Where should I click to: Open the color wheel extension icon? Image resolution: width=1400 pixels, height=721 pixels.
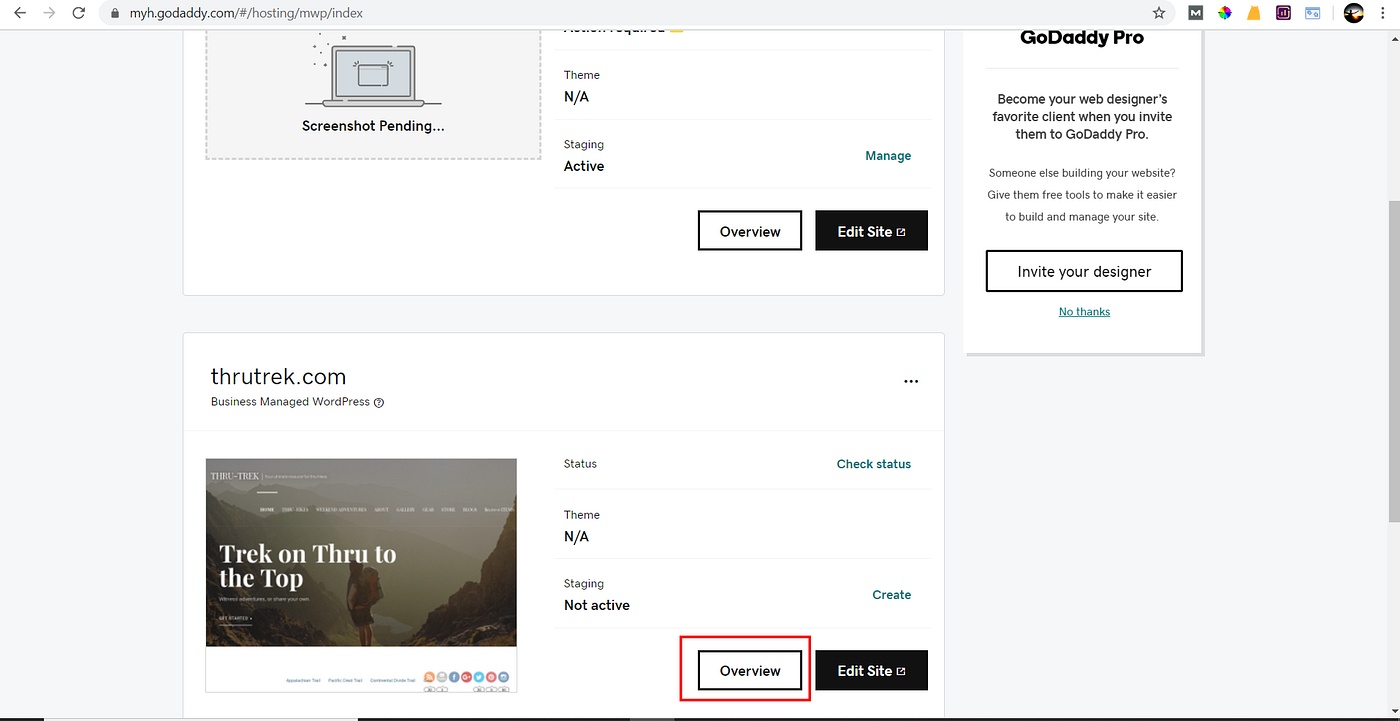tap(1224, 13)
